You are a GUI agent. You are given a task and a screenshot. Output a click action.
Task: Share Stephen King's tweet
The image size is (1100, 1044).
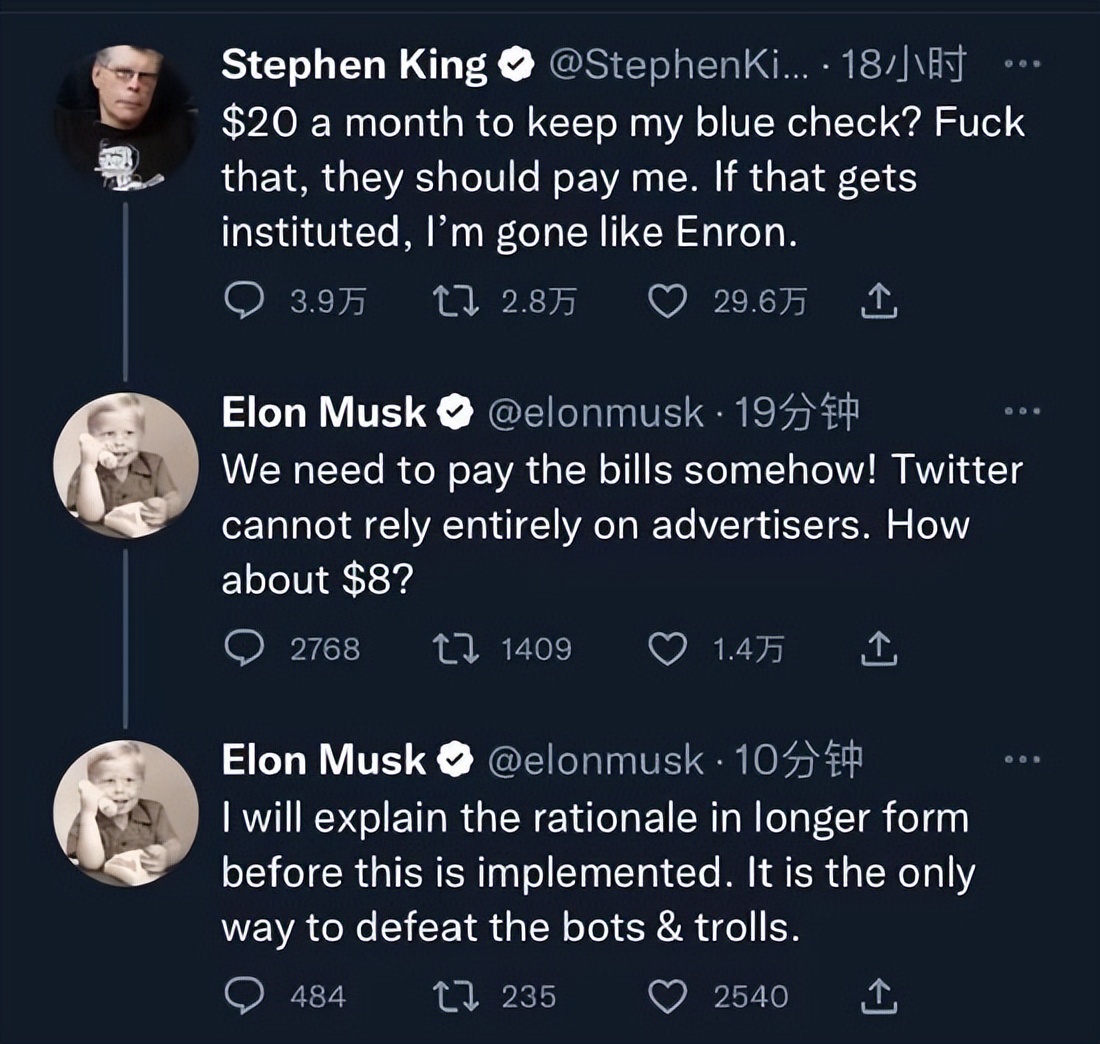(x=879, y=302)
